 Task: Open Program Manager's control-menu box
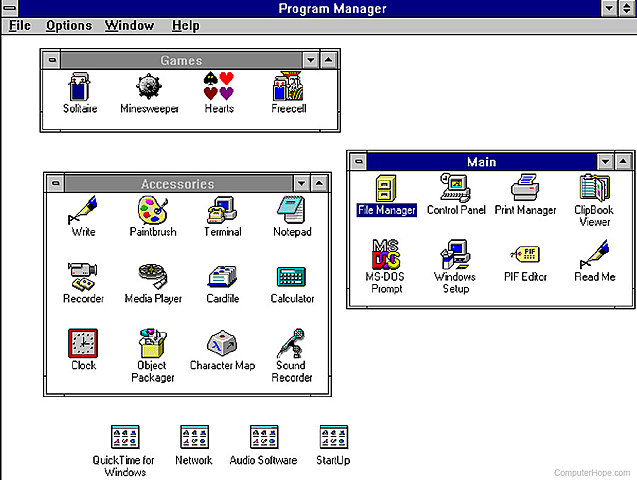coord(9,8)
